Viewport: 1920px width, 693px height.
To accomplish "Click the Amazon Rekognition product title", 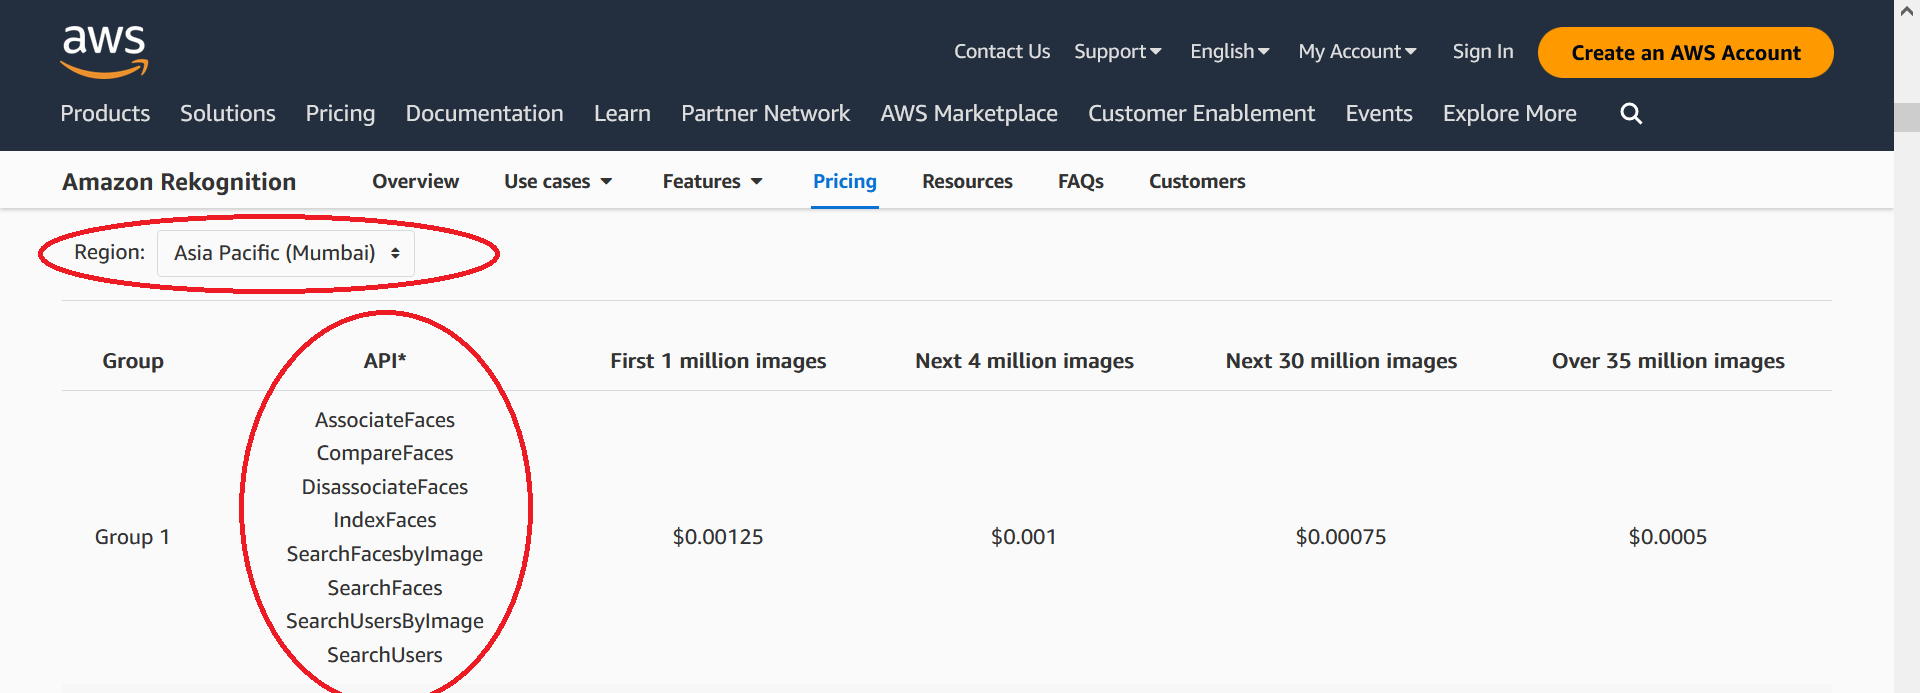I will (x=179, y=182).
